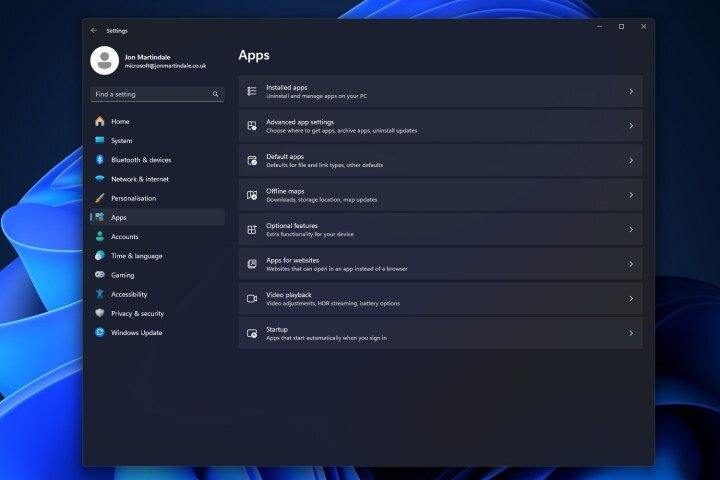720x480 pixels.
Task: Click the Privacy & security shield icon
Action: [100, 313]
